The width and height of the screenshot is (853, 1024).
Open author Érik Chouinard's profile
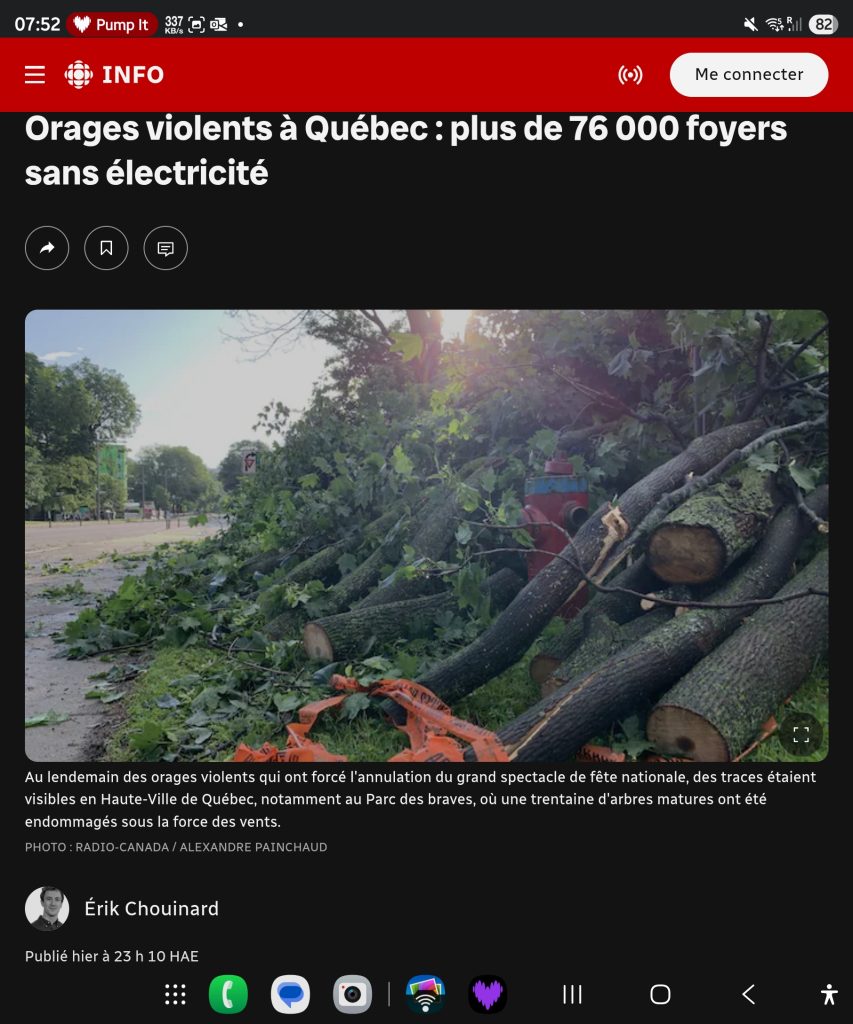pyautogui.click(x=152, y=908)
